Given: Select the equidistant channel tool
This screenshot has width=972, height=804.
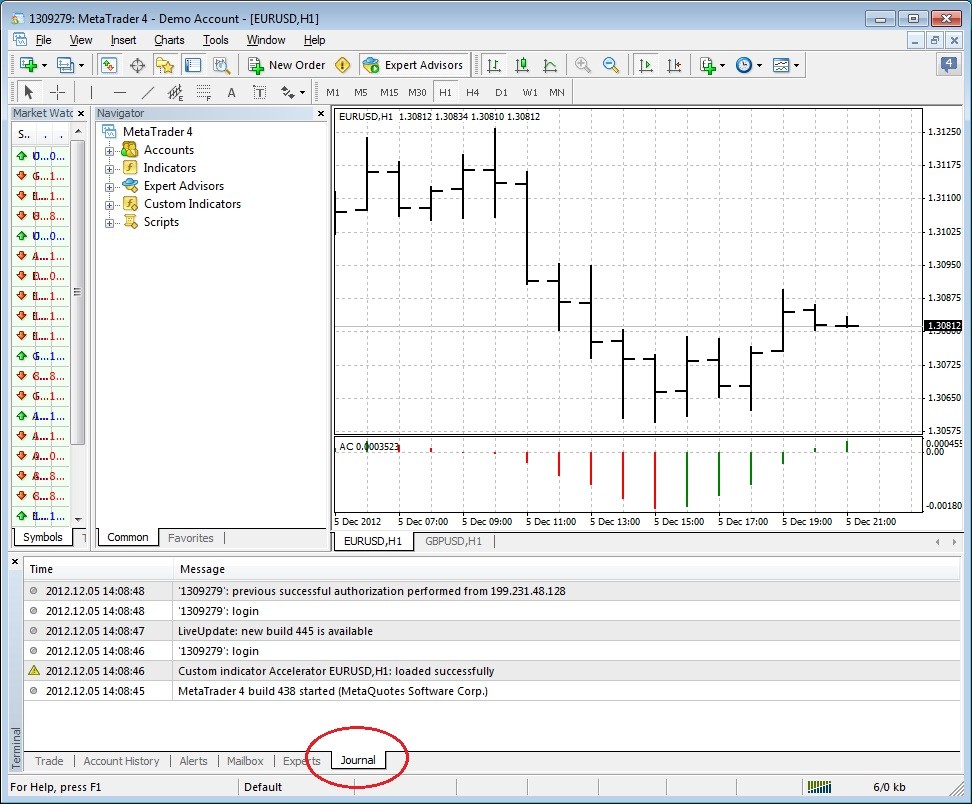Looking at the screenshot, I should (175, 92).
